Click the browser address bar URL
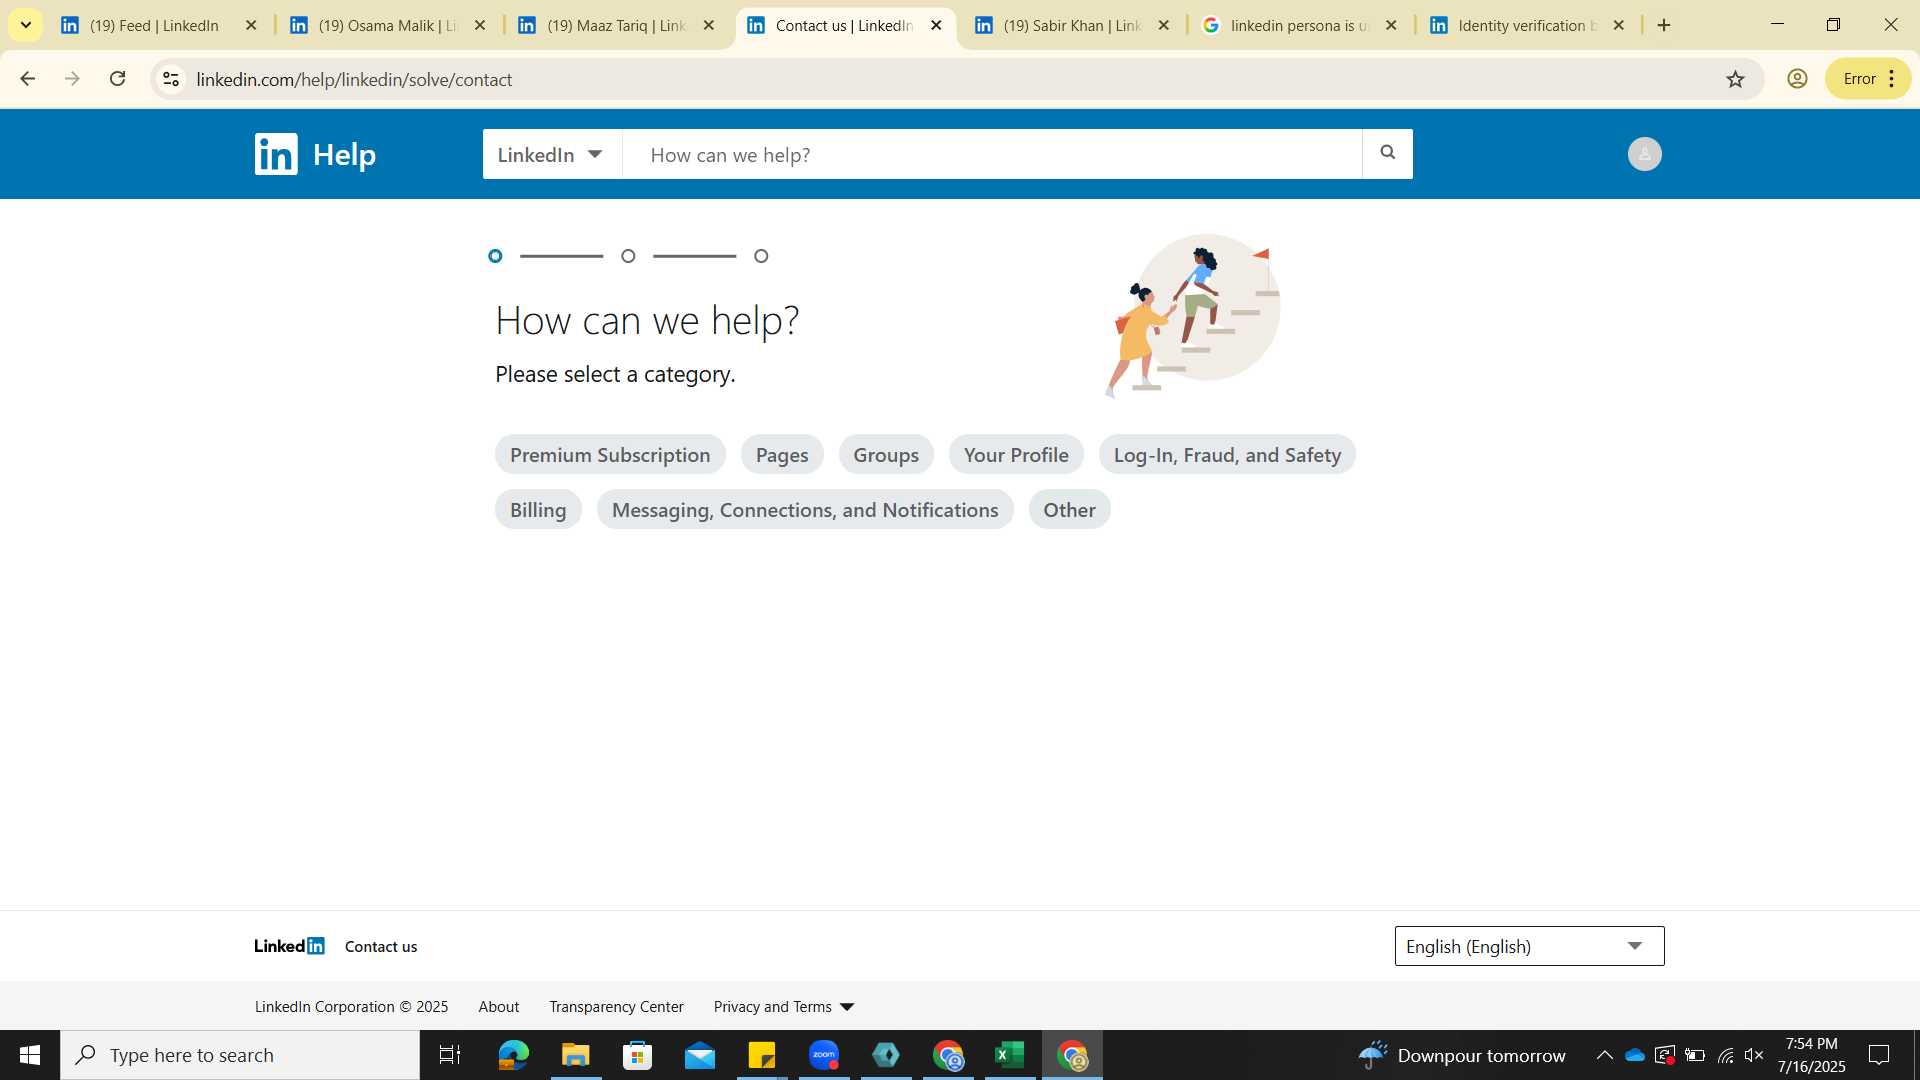Image resolution: width=1920 pixels, height=1080 pixels. tap(354, 79)
